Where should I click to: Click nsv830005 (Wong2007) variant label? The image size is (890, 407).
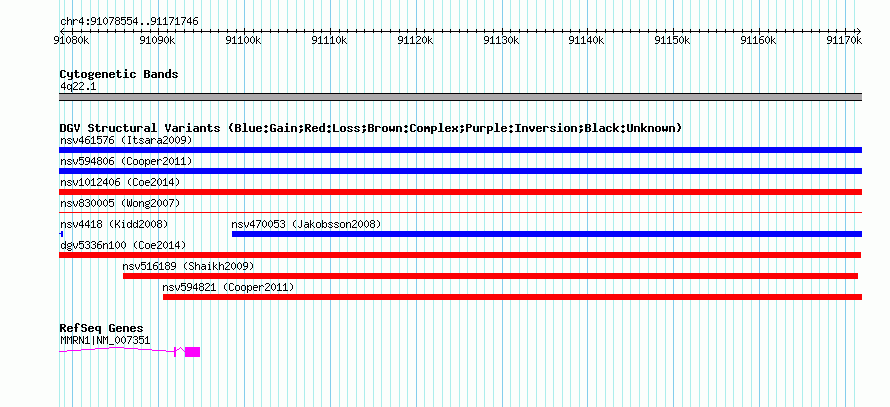click(120, 203)
